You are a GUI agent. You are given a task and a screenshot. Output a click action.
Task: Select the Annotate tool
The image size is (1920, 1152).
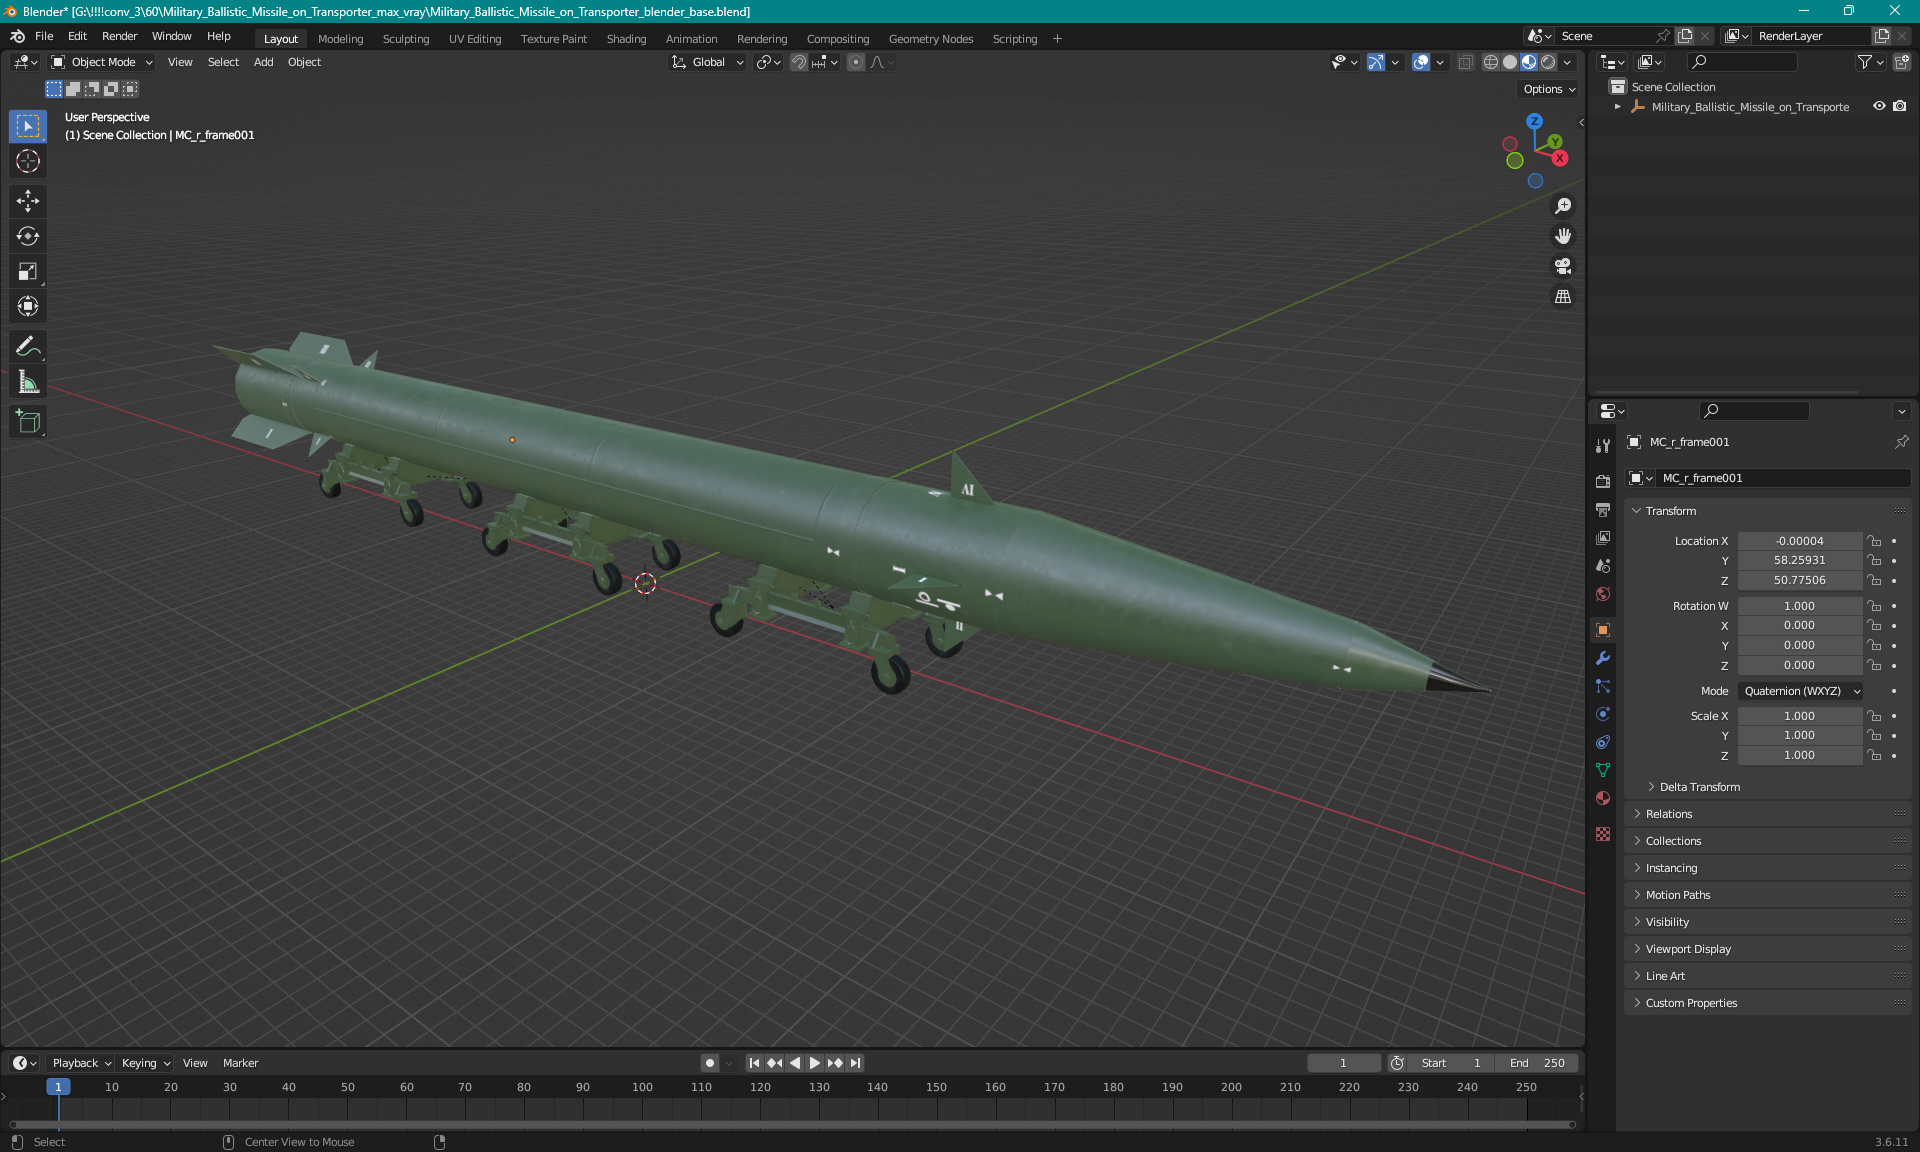tap(28, 347)
